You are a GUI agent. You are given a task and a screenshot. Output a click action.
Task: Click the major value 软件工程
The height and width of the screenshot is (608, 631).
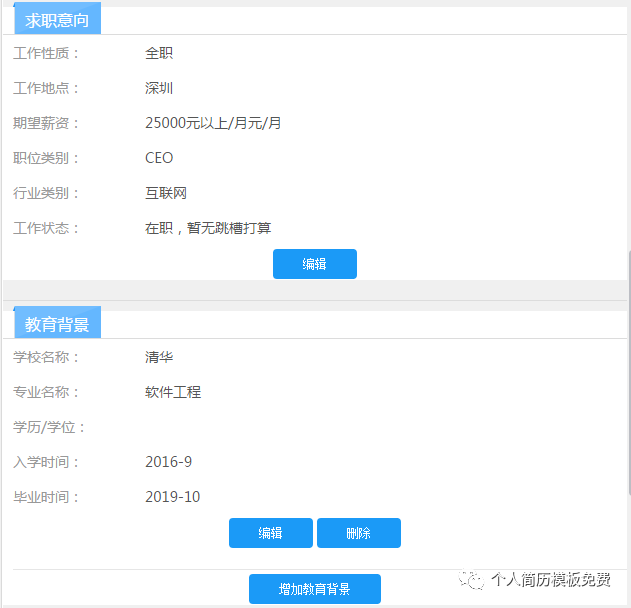tap(173, 392)
